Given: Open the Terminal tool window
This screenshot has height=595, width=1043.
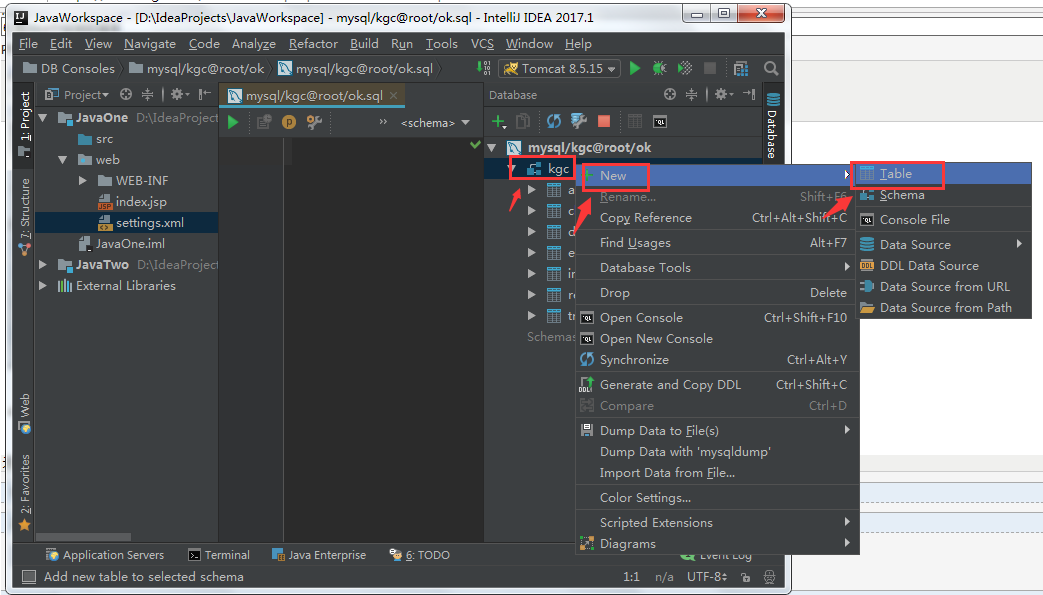Looking at the screenshot, I should [219, 555].
